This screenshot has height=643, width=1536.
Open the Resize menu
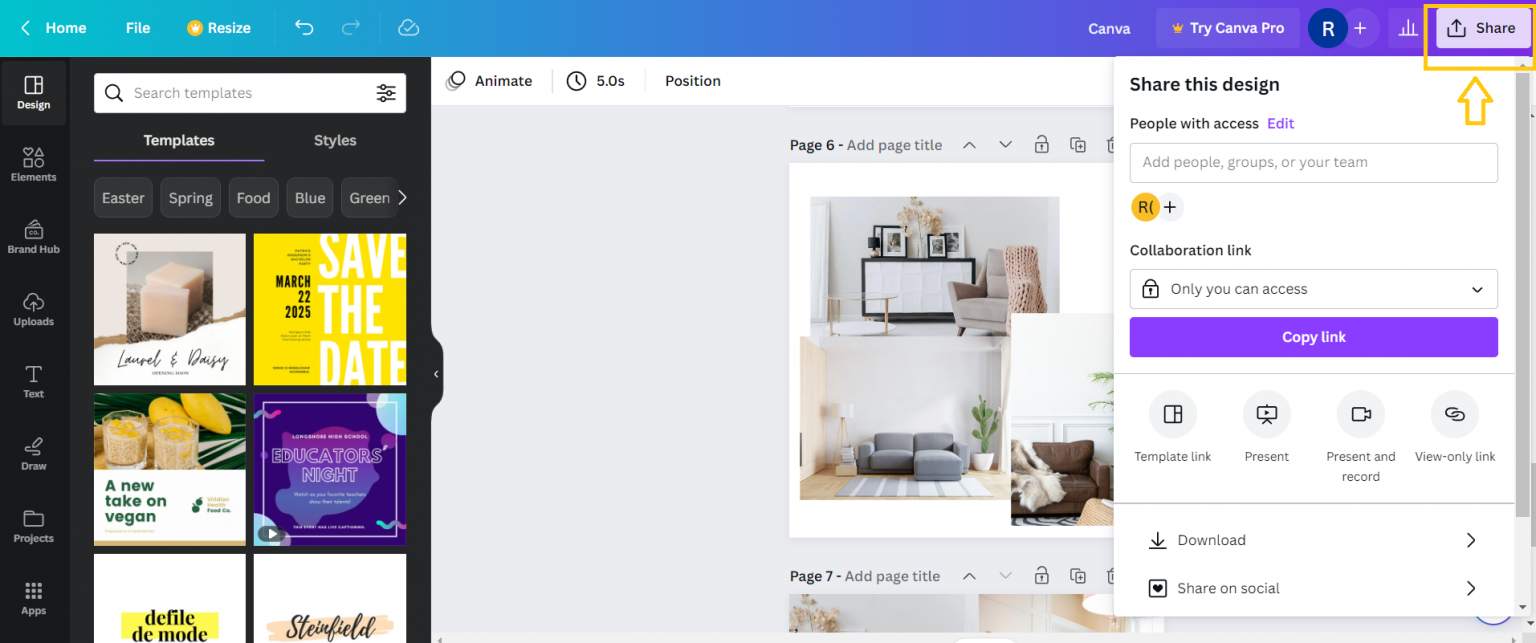219,28
